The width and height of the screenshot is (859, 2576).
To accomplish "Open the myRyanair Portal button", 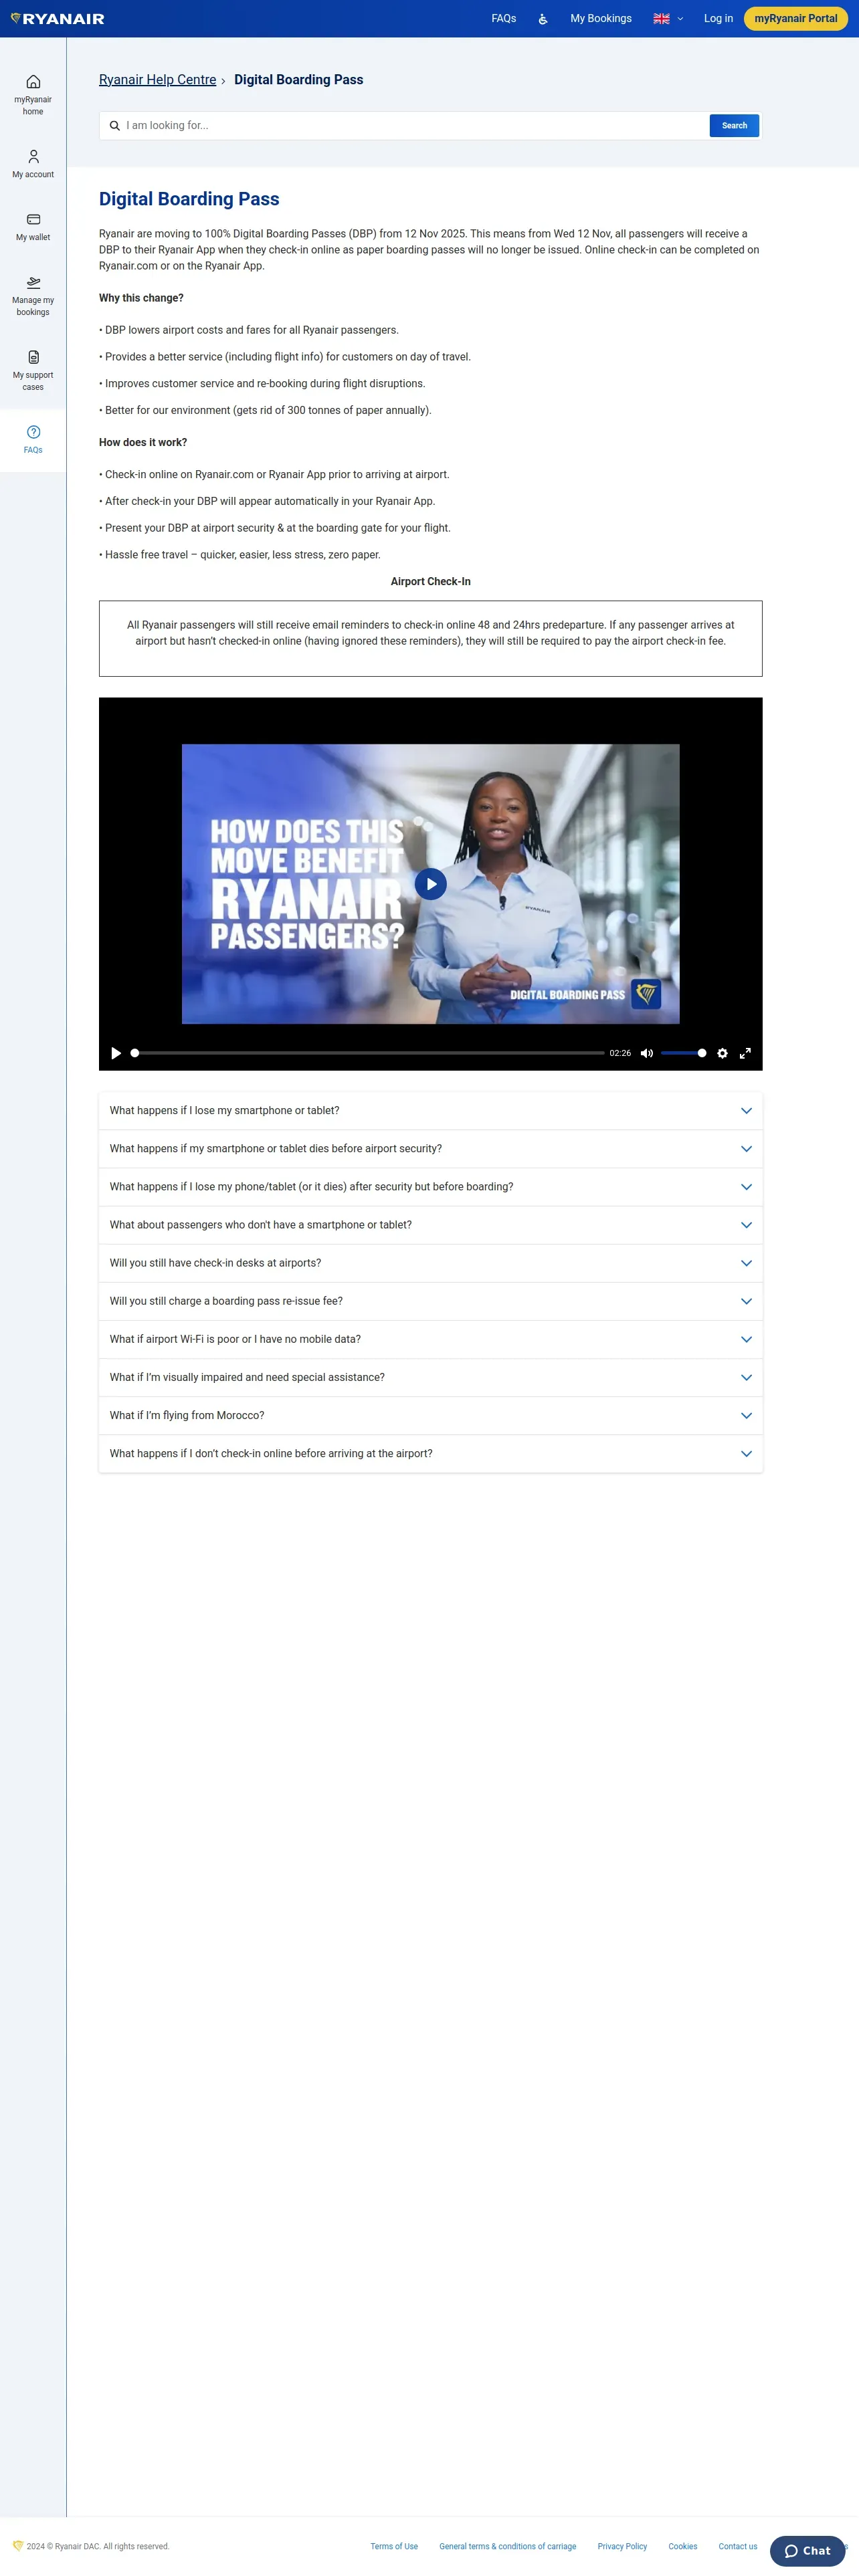I will tap(796, 19).
